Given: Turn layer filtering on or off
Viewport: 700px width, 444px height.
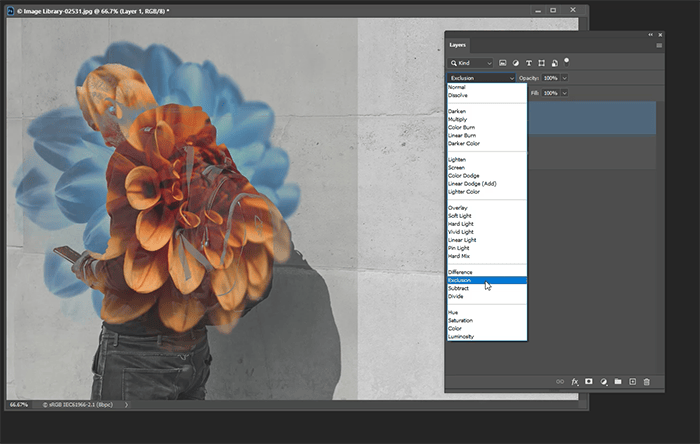Looking at the screenshot, I should (x=567, y=61).
